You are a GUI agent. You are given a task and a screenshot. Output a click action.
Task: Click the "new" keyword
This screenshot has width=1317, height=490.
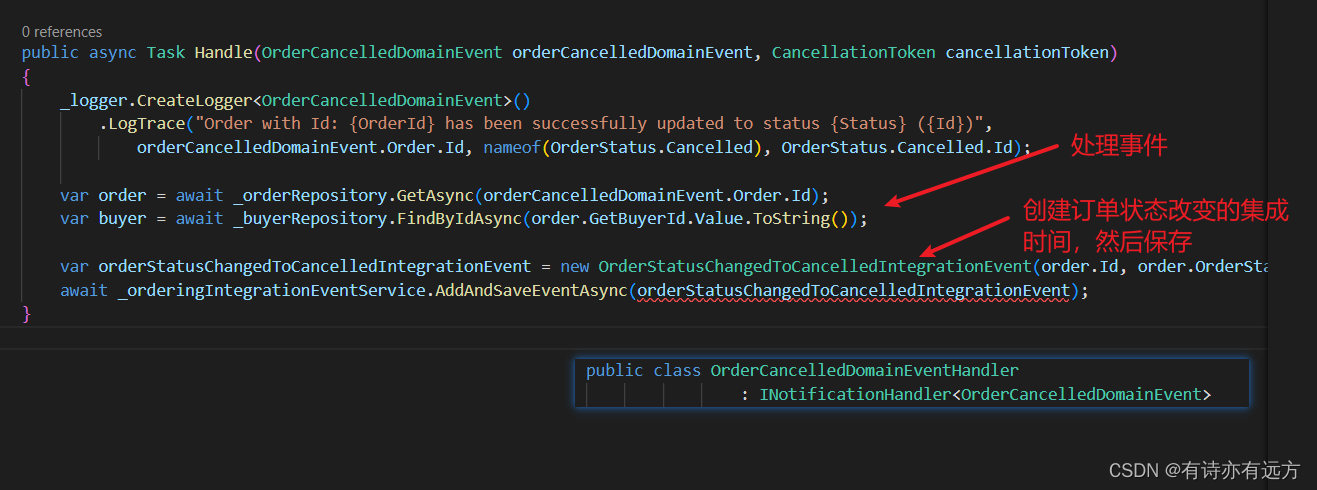[x=574, y=267]
